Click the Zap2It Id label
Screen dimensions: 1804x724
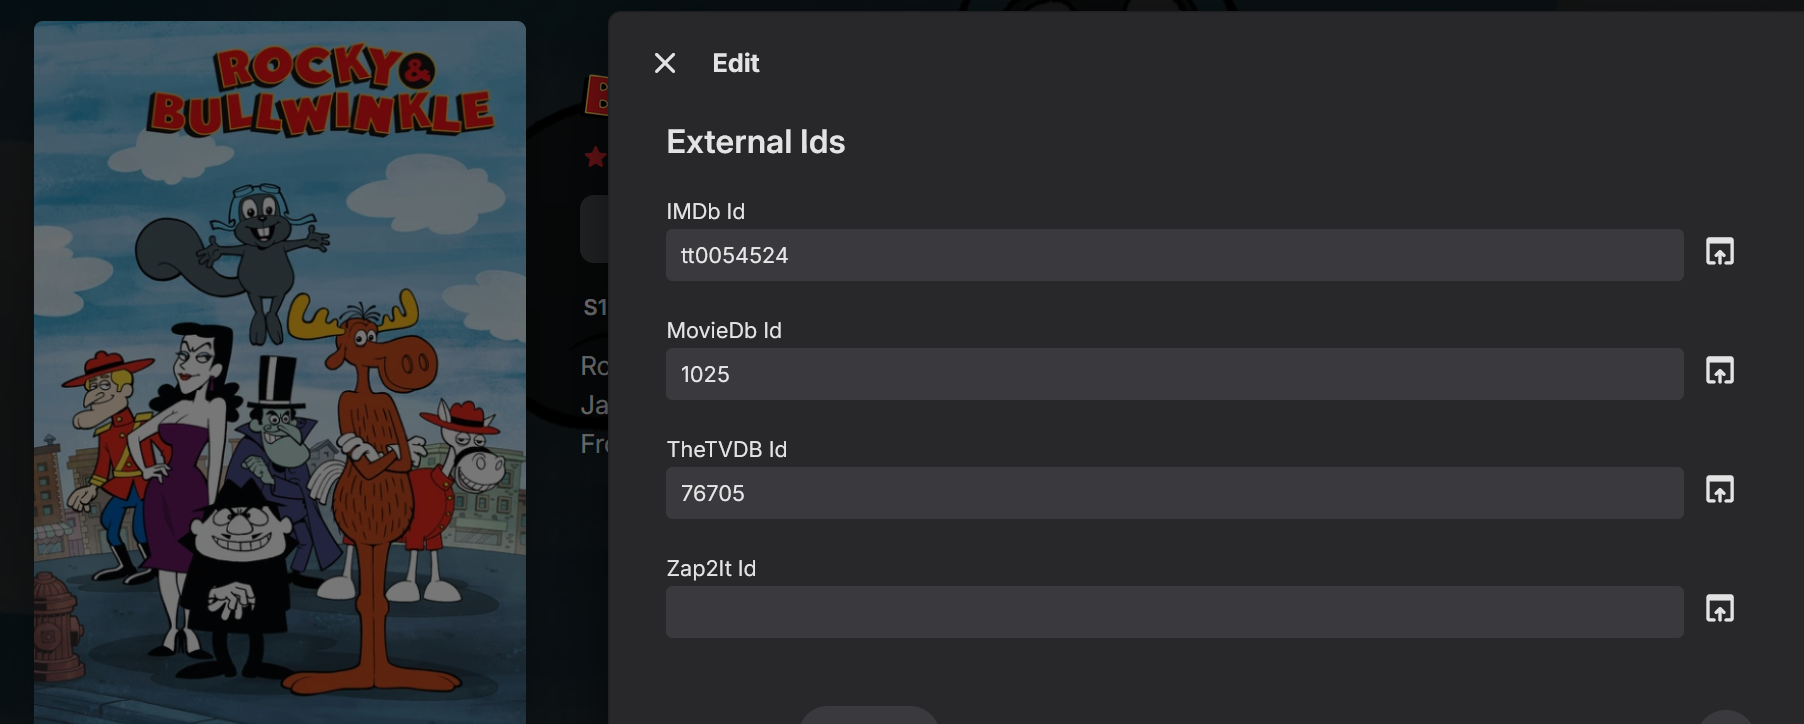click(711, 568)
